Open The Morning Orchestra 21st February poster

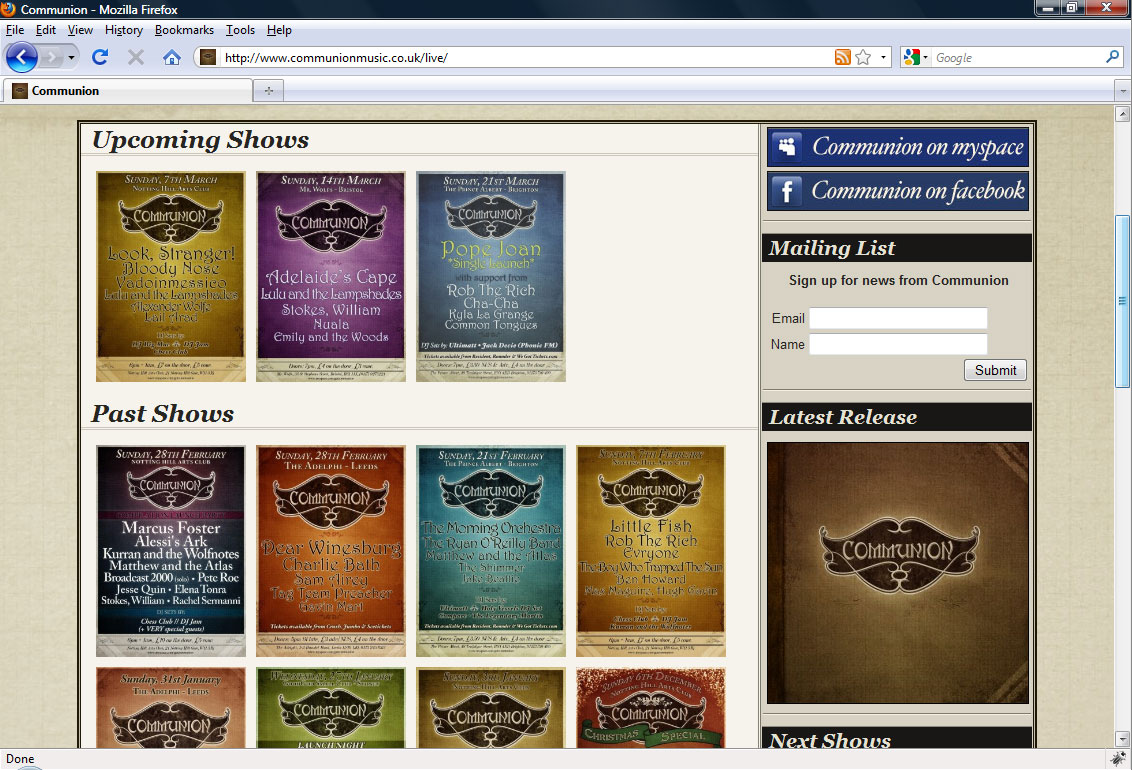[x=491, y=551]
